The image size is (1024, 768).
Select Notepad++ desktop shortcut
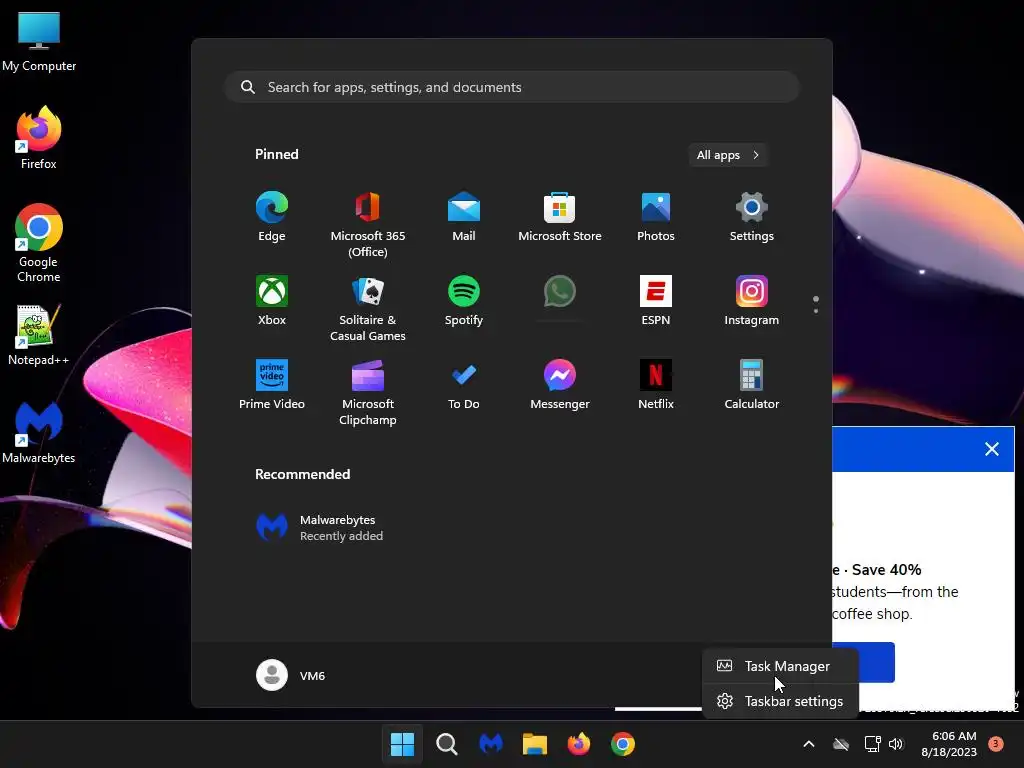[39, 334]
